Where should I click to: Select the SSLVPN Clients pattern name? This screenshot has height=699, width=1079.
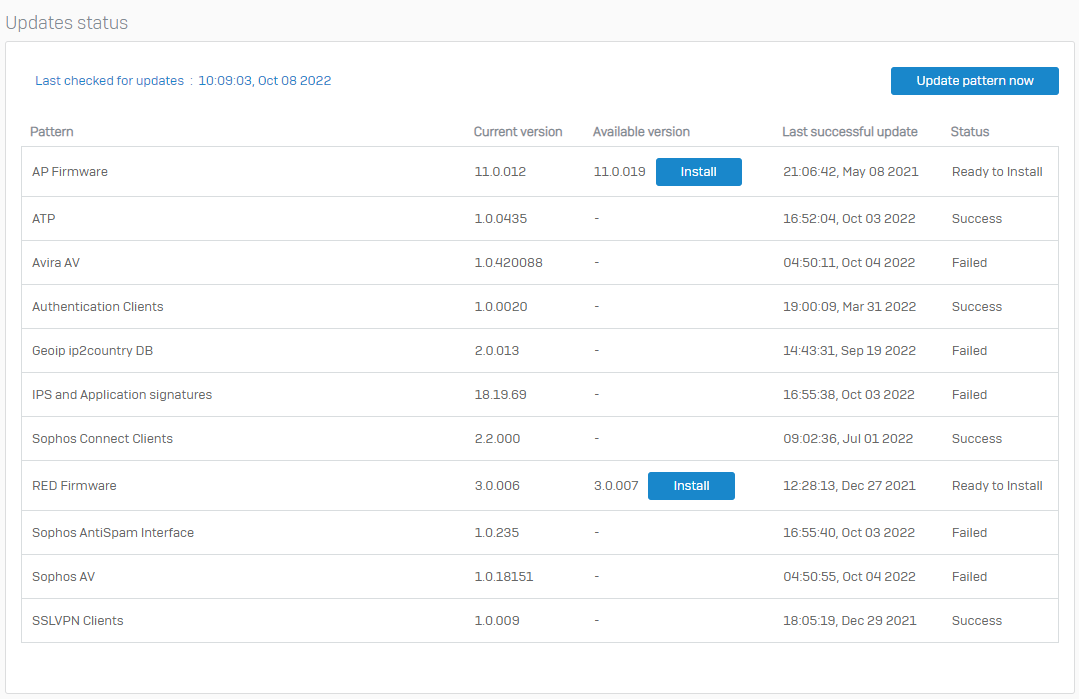pos(77,621)
